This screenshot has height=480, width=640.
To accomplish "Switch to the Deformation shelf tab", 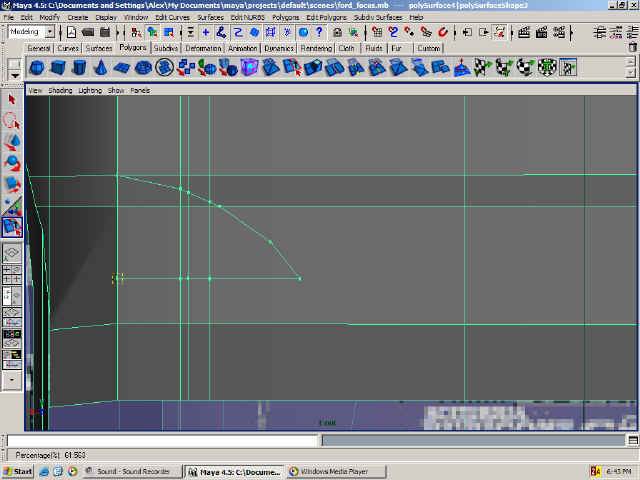I will point(204,48).
